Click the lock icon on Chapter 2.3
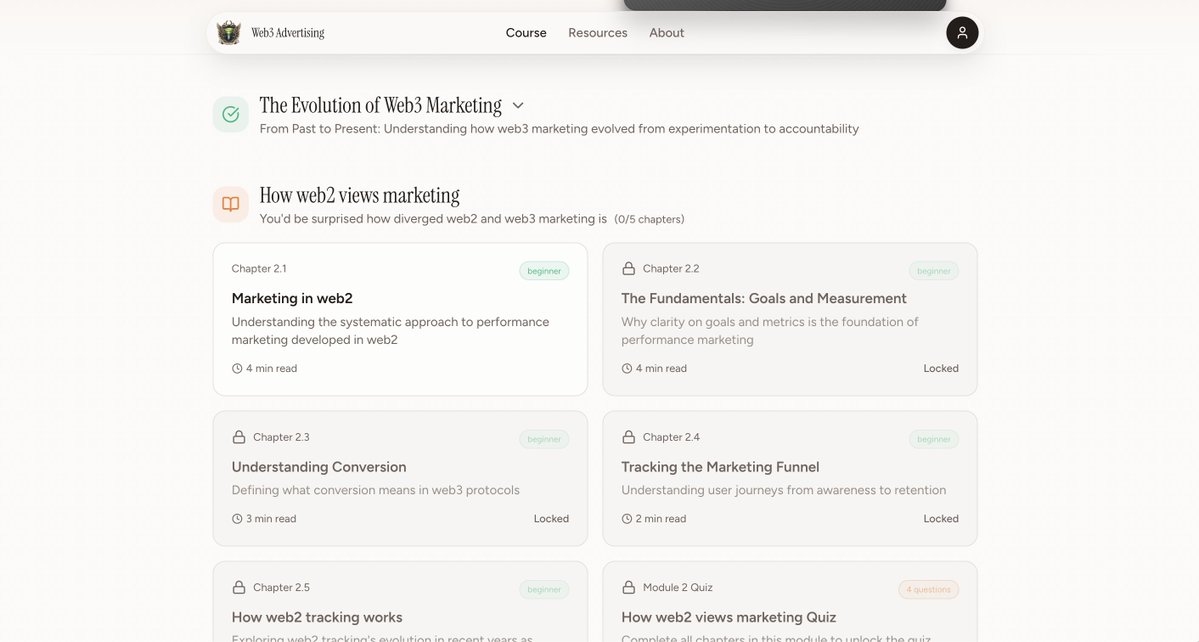This screenshot has height=642, width=1199. pos(239,437)
